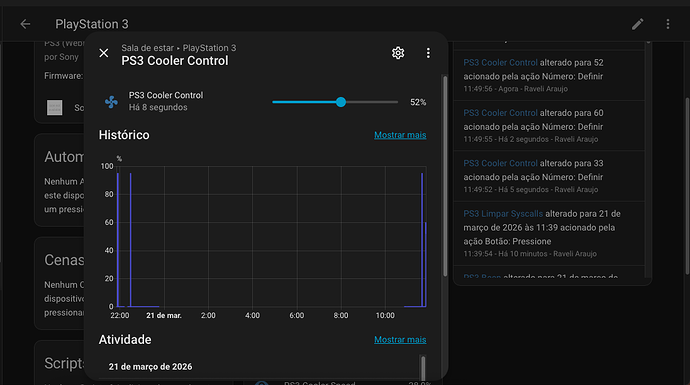Click the dialog title PS3 Cooler Control

[175, 61]
